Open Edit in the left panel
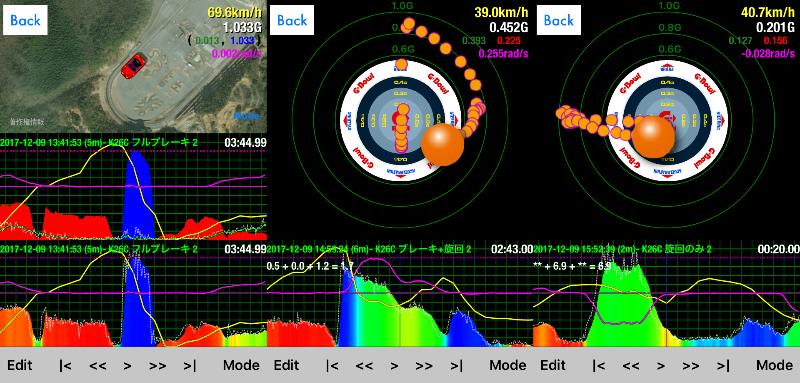Screen dimensions: 800x383 19,365
